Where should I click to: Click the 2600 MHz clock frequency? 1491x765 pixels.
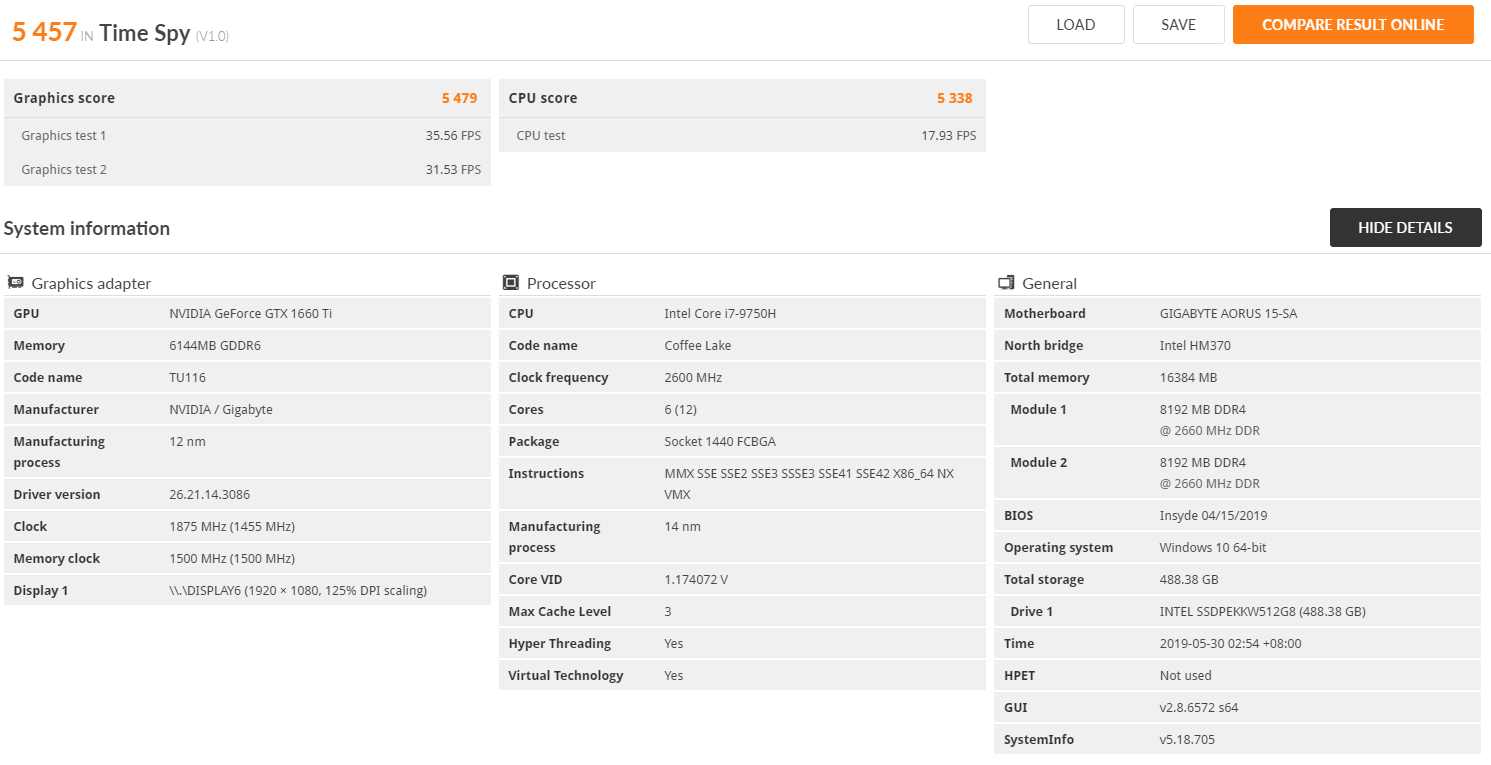point(693,377)
